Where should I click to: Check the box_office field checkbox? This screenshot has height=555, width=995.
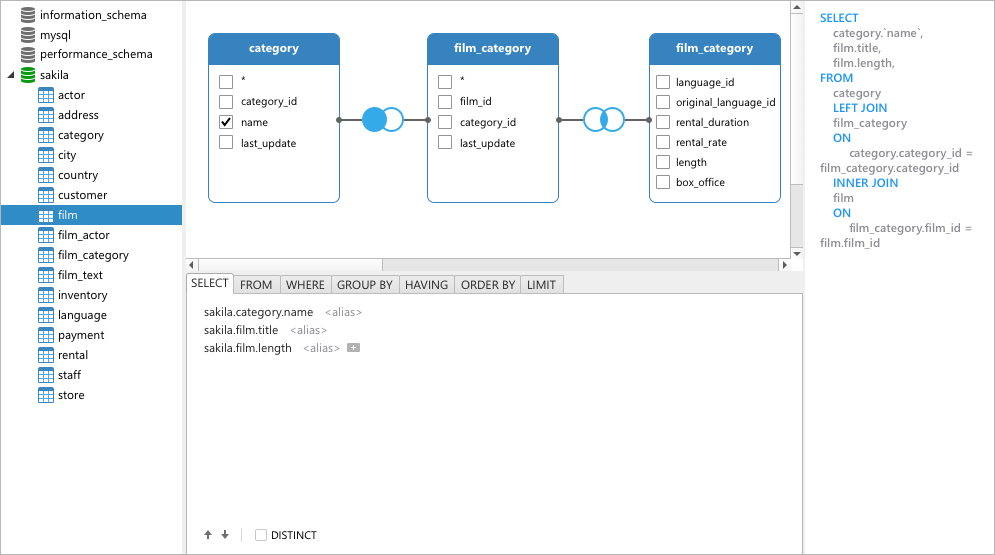[663, 182]
